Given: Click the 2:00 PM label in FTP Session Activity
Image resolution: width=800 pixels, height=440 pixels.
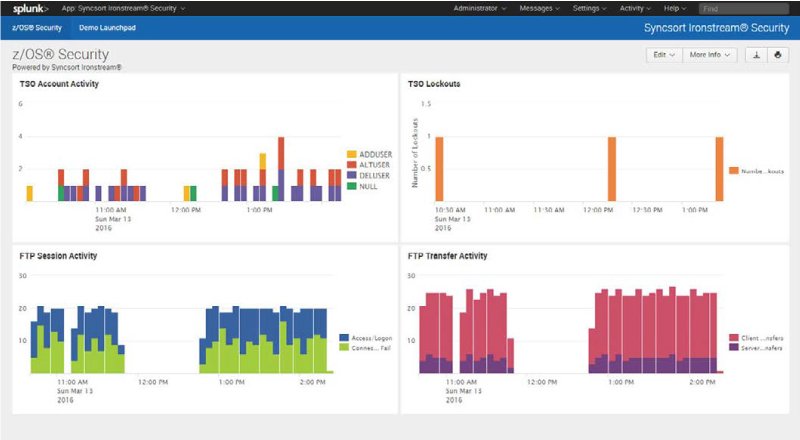Looking at the screenshot, I should (x=312, y=382).
